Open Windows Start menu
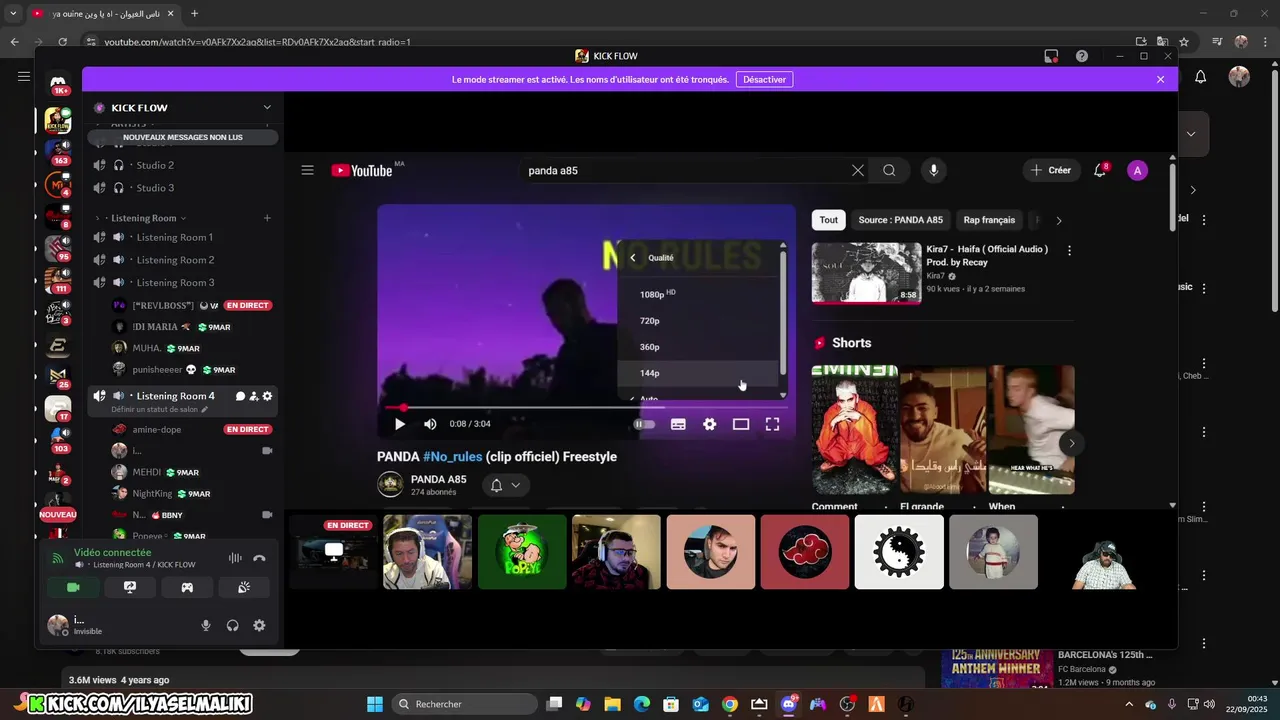The height and width of the screenshot is (720, 1280). coord(375,704)
